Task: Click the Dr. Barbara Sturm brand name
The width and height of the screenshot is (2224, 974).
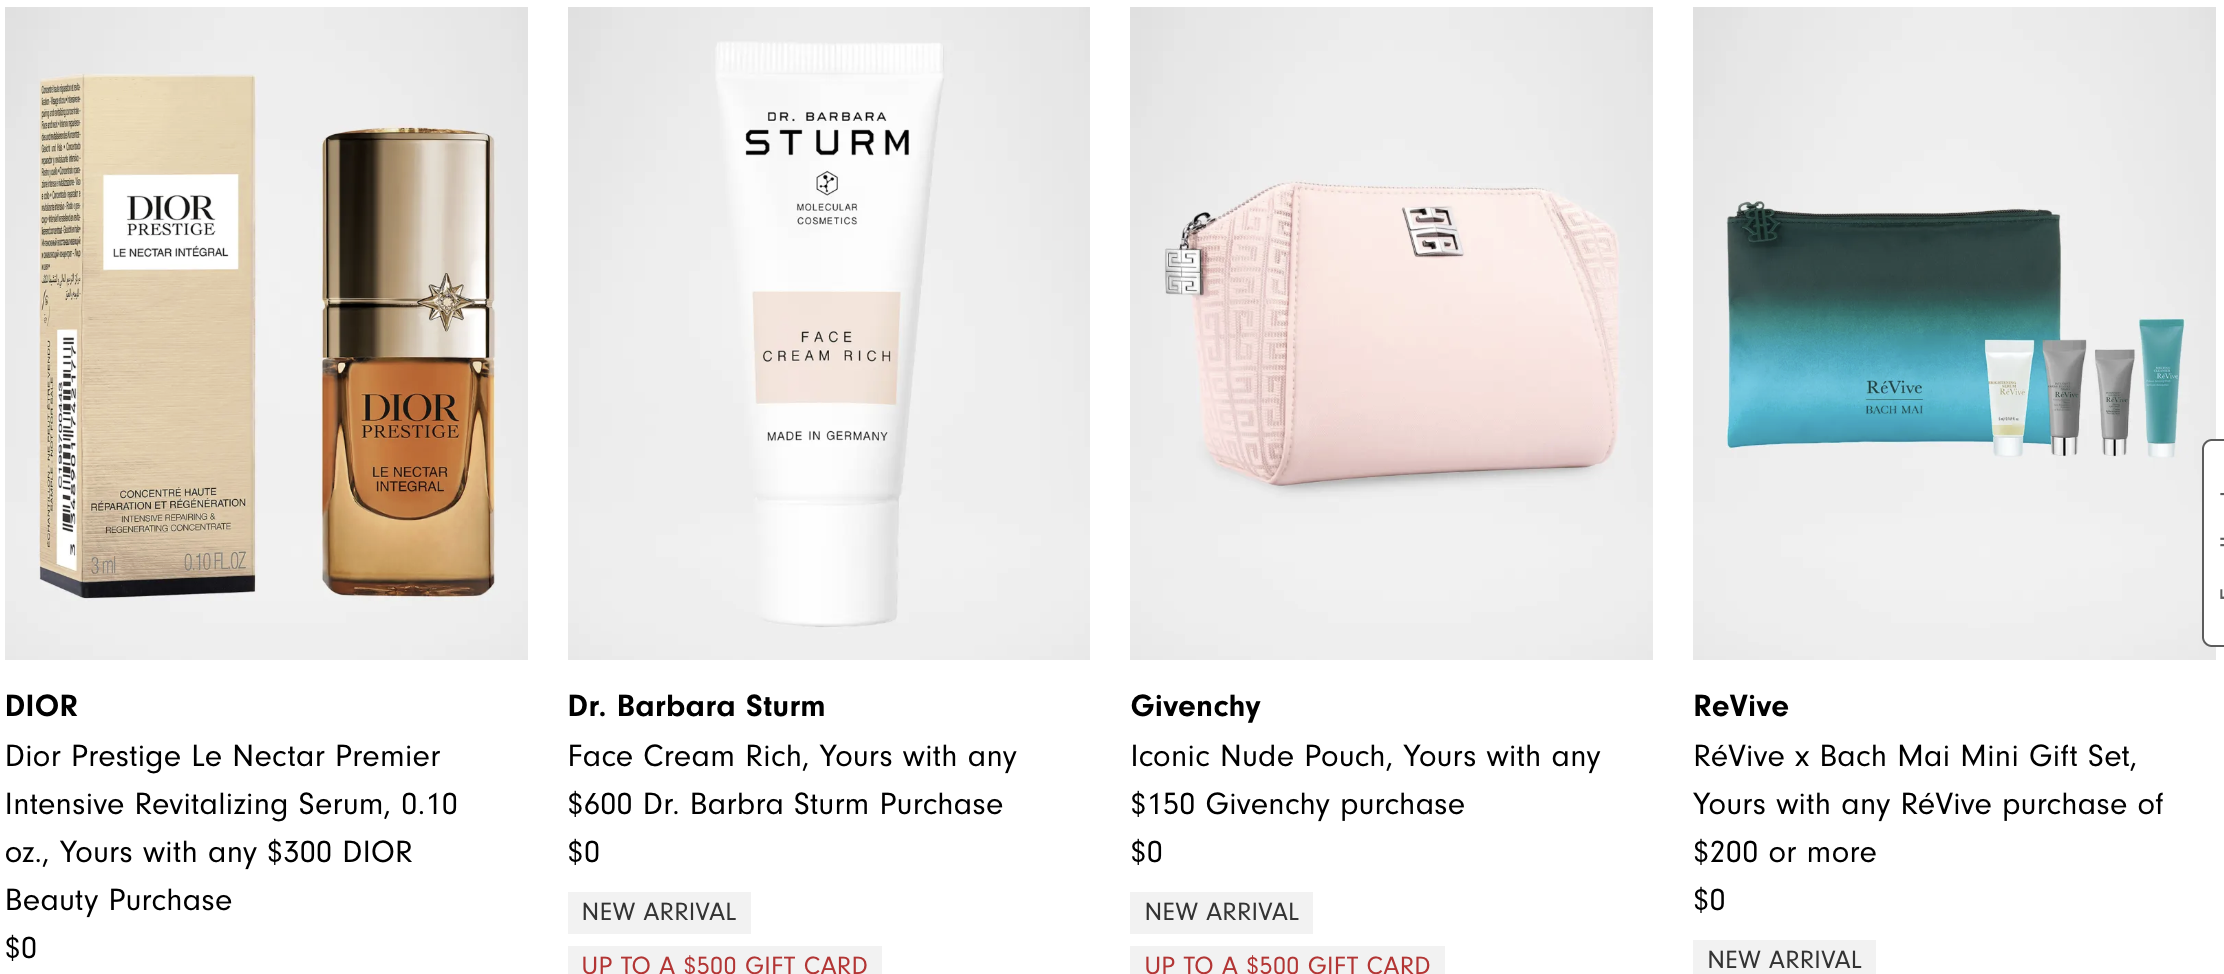Action: coord(696,706)
